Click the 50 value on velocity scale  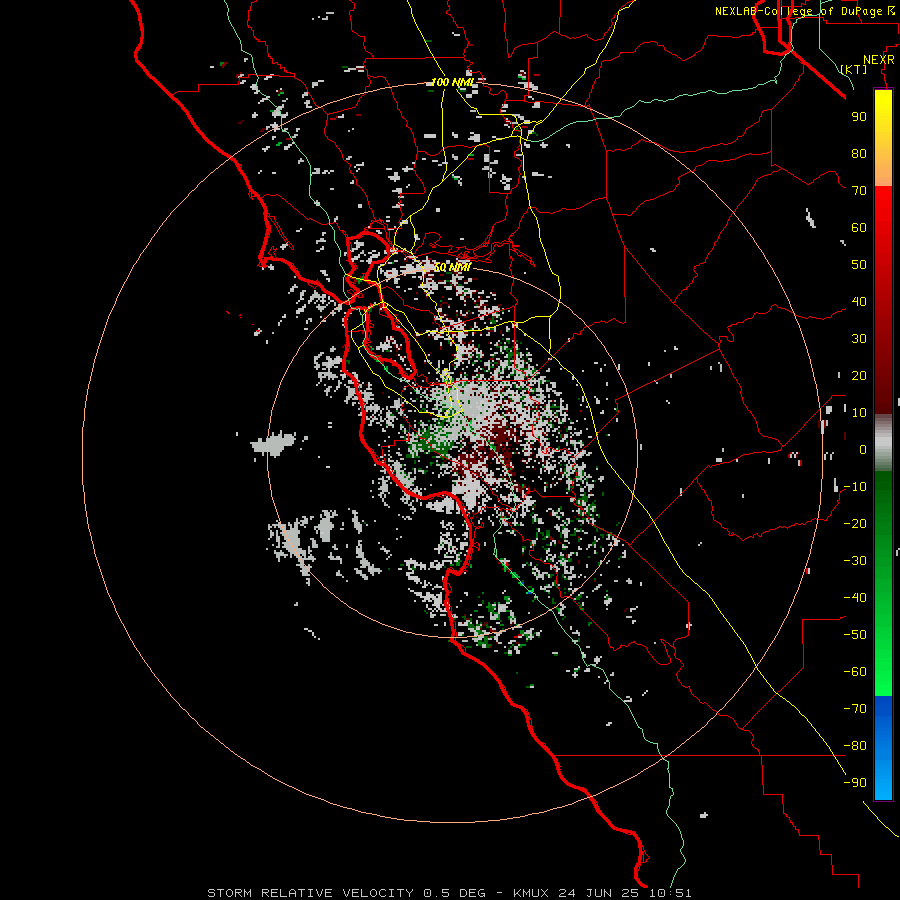(859, 265)
